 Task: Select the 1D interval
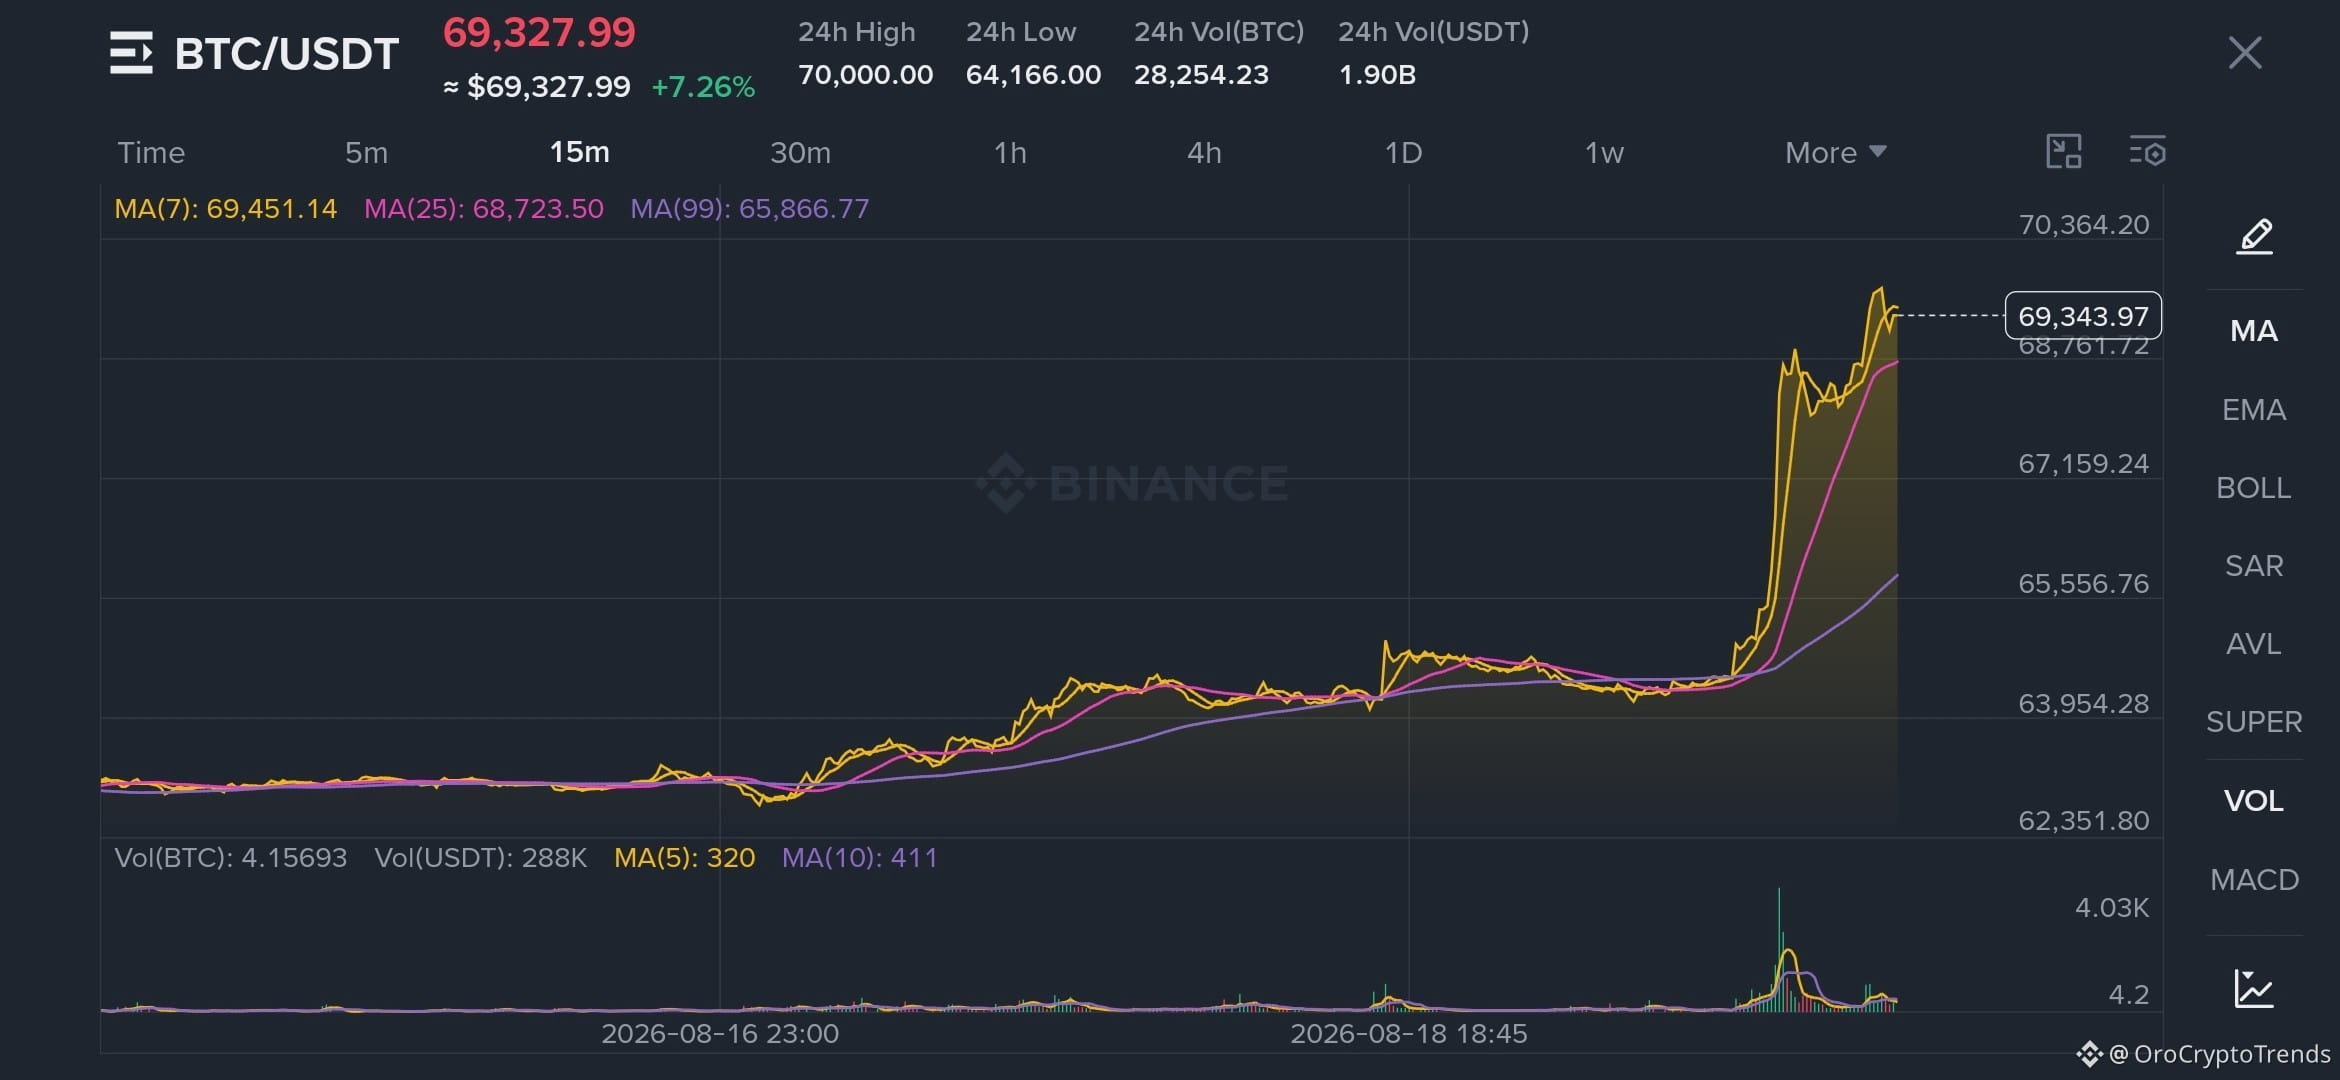(x=1403, y=153)
